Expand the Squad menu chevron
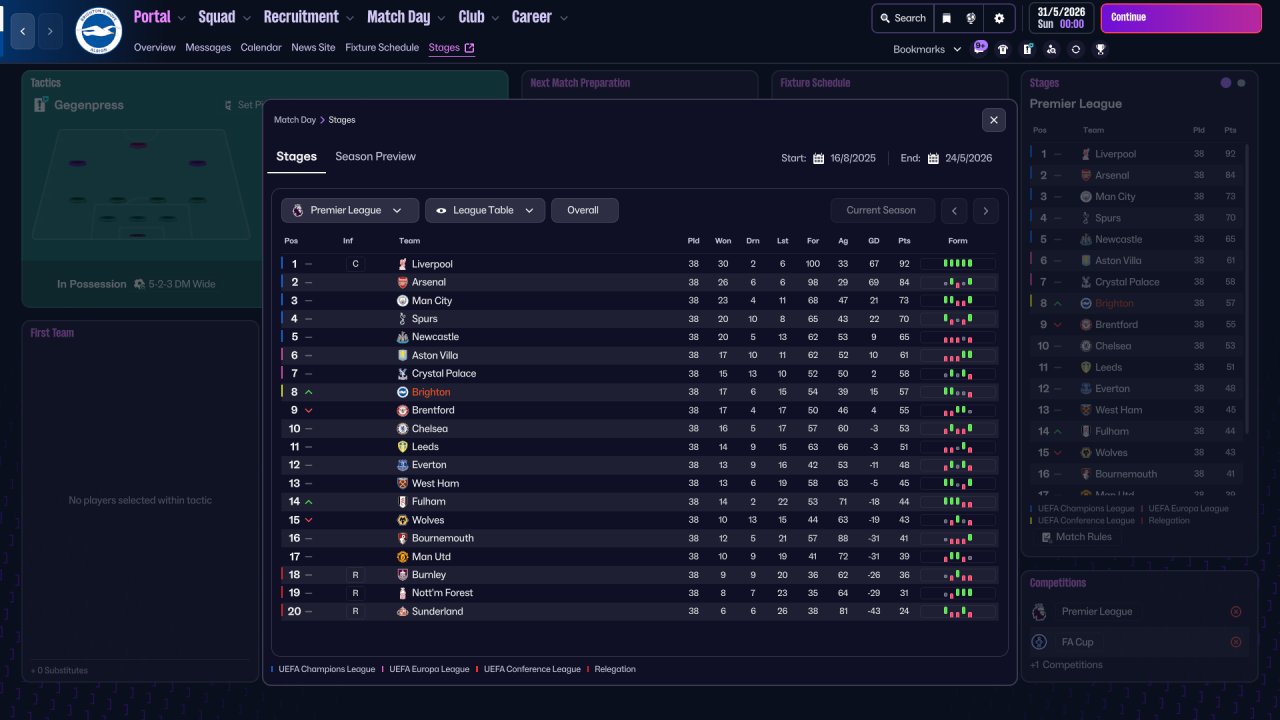 246,18
